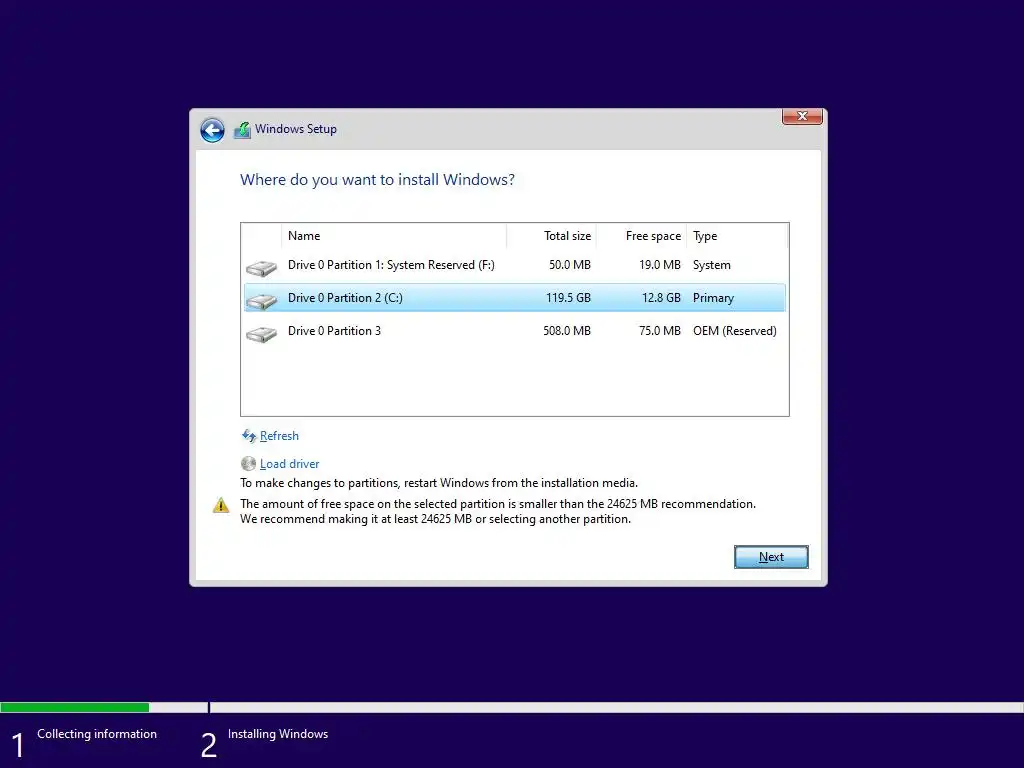Click the 'To make changes to partitions' note
Image resolution: width=1024 pixels, height=768 pixels.
coord(439,483)
